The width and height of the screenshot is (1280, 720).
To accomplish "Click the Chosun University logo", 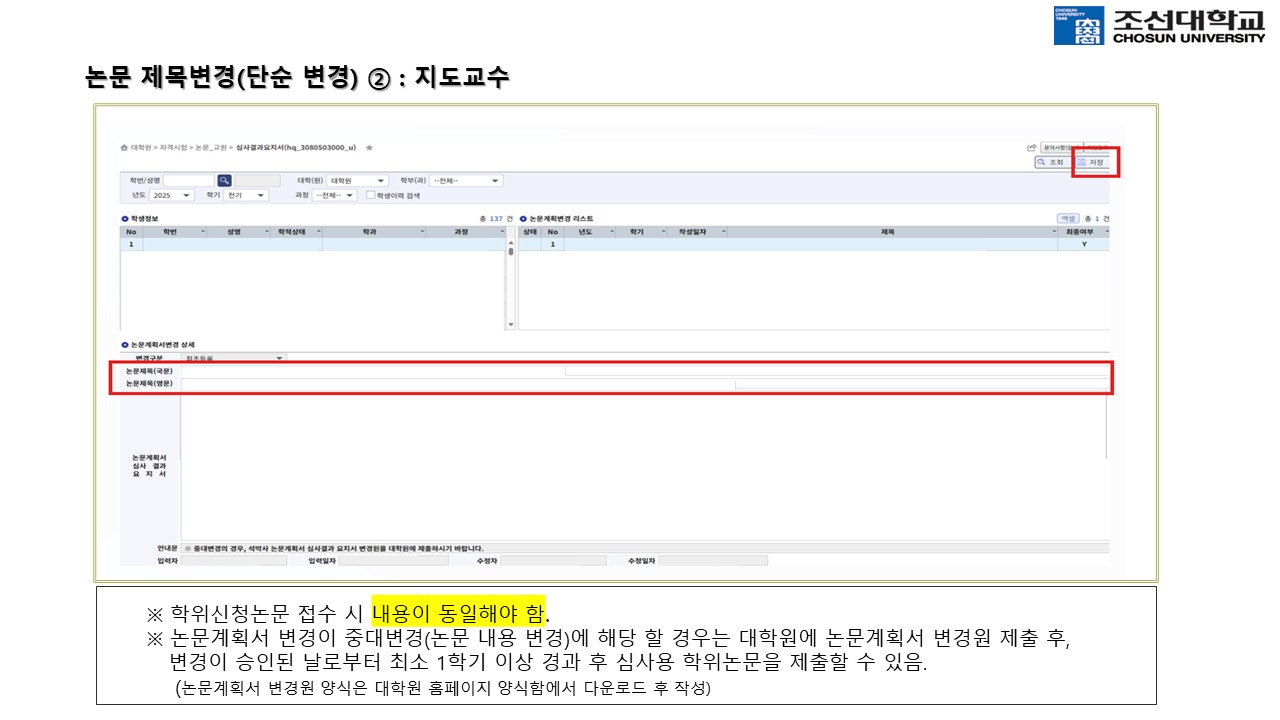I will click(x=1157, y=25).
